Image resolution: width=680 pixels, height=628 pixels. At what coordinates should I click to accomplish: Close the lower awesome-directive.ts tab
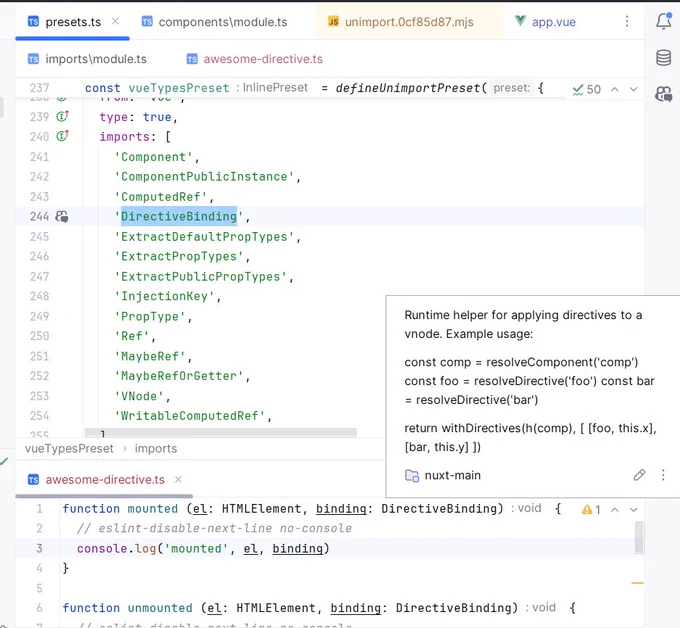point(178,479)
